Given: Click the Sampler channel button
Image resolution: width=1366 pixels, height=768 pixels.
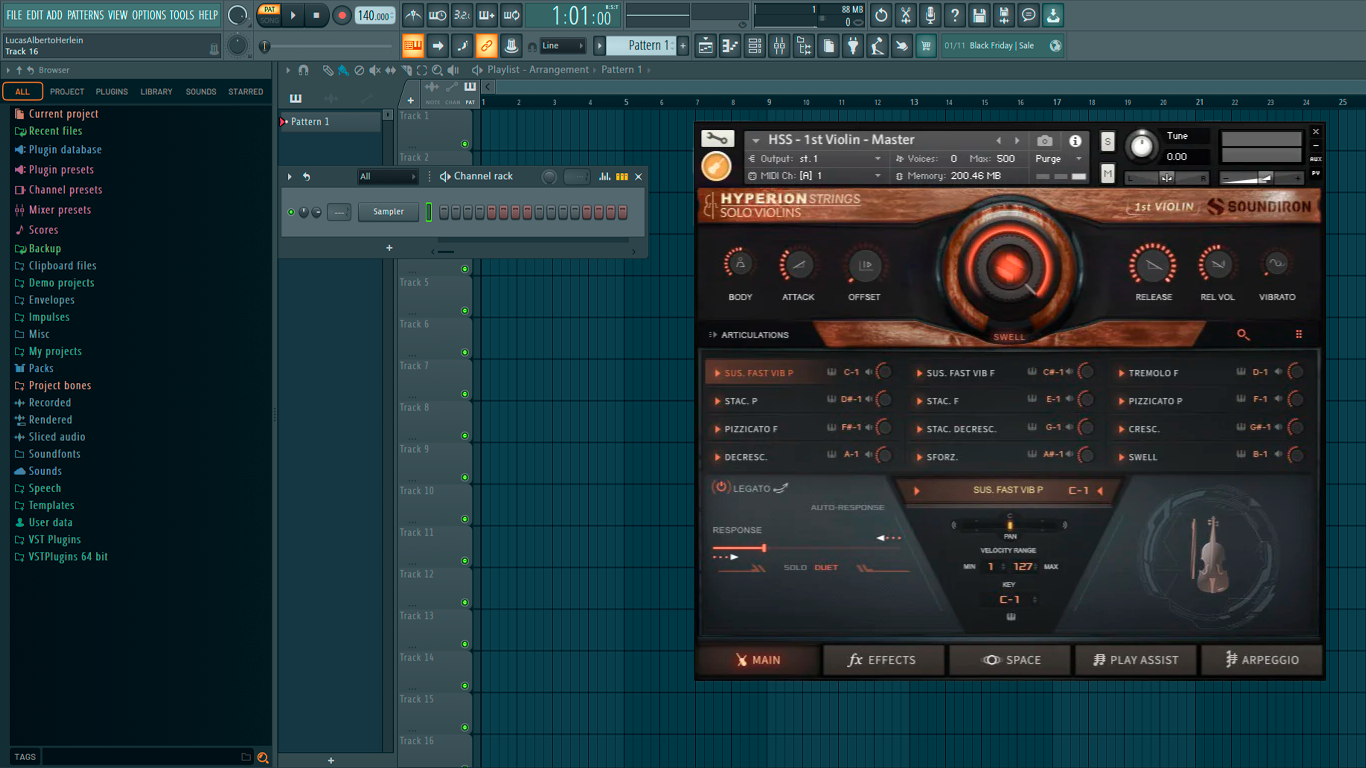Looking at the screenshot, I should (388, 212).
